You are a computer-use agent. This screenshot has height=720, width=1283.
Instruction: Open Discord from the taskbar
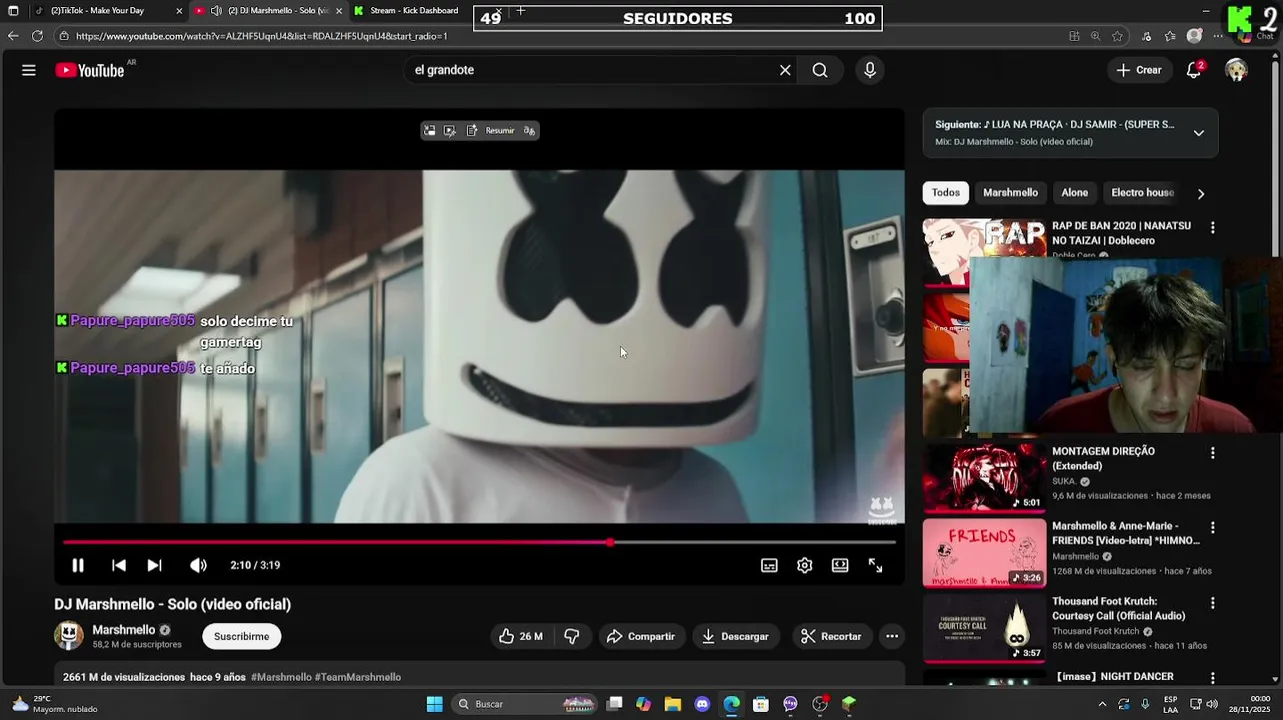(702, 704)
